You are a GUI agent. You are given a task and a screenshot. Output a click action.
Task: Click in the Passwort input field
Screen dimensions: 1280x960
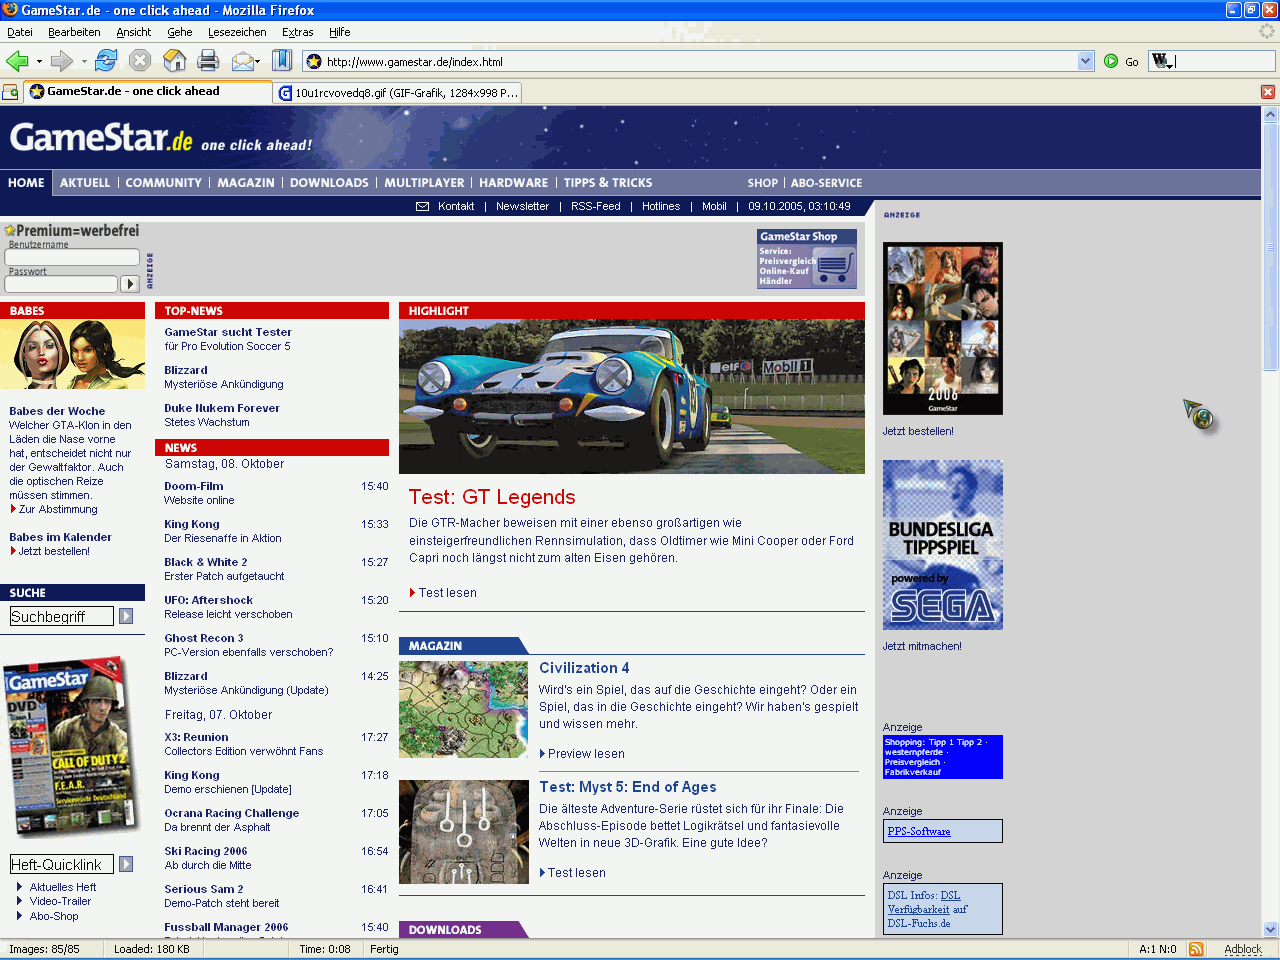[61, 284]
